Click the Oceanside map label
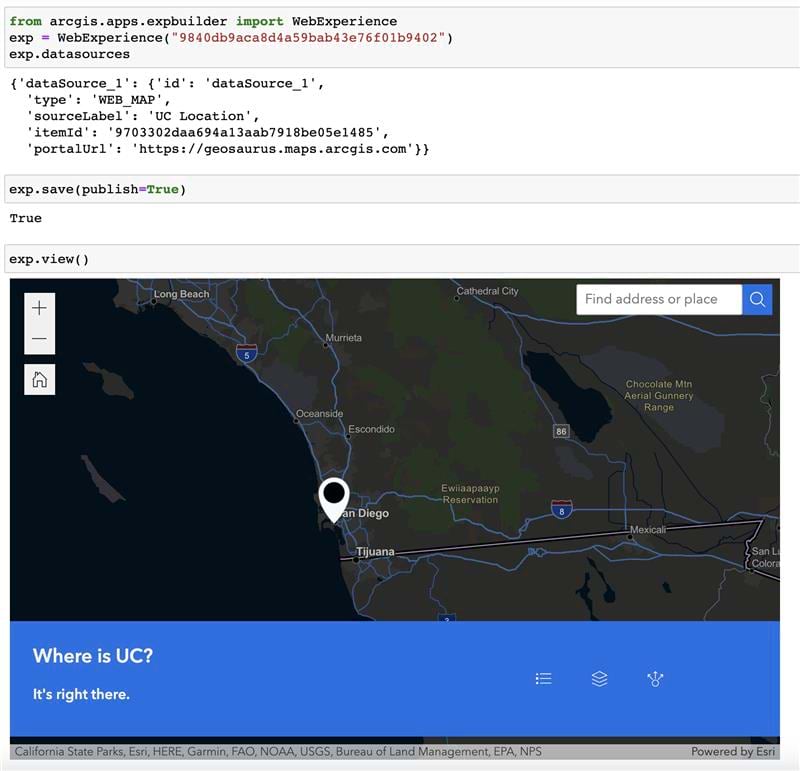Viewport: 800px width, 771px height. (319, 413)
